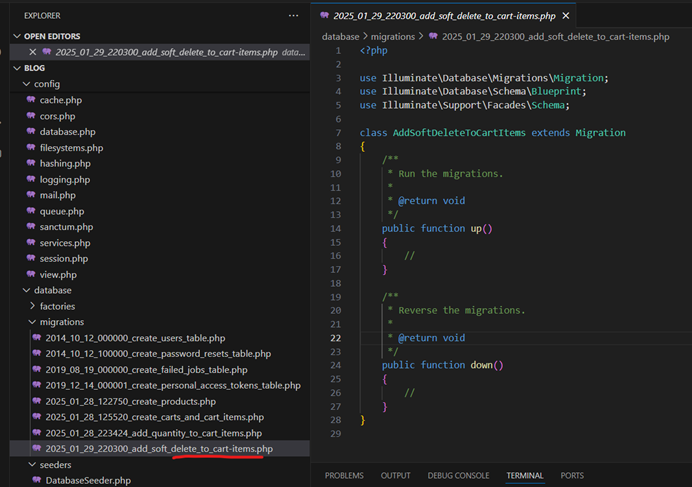The height and width of the screenshot is (487, 692).
Task: Click the PHP icon beside filesystems.php
Action: [31, 147]
